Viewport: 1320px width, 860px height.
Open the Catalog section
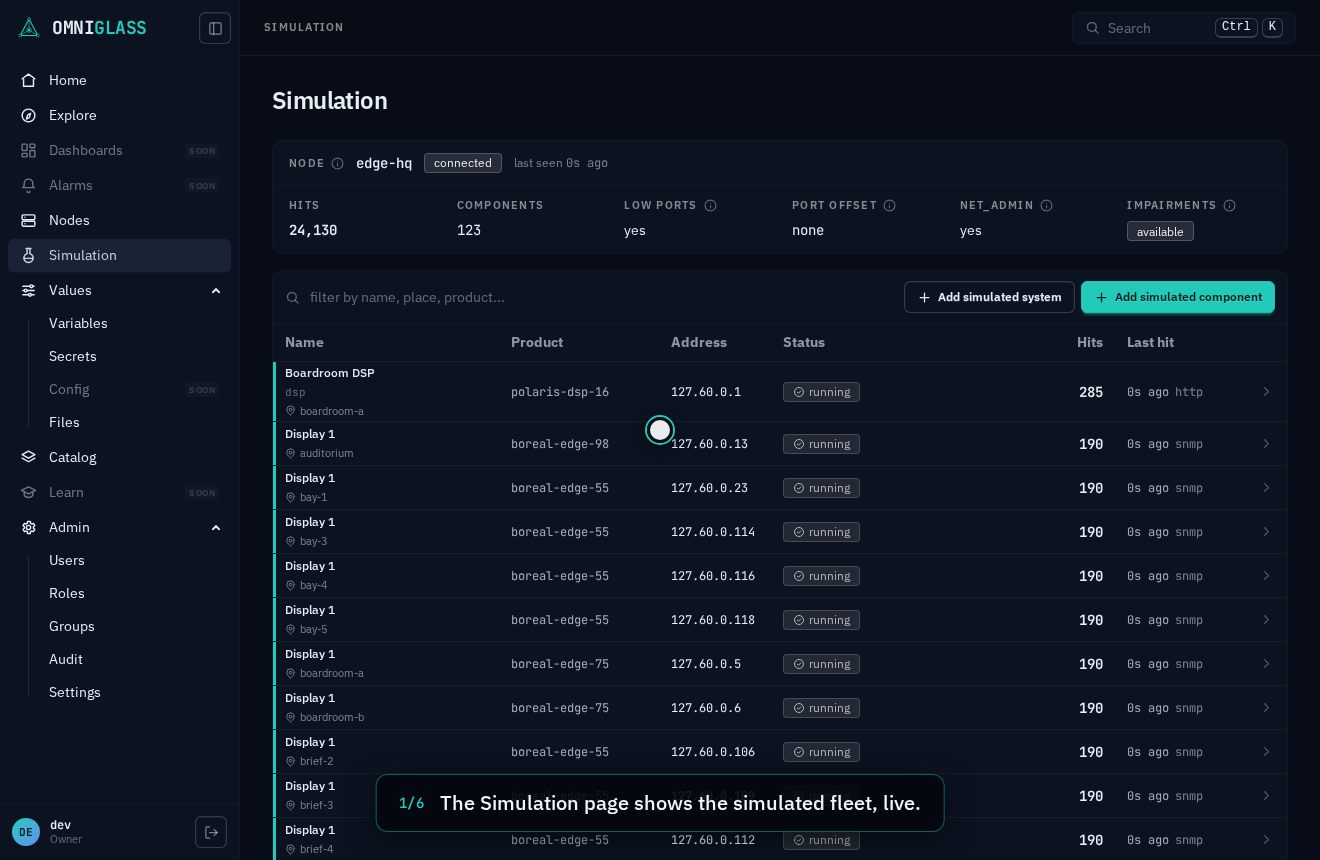coord(119,457)
